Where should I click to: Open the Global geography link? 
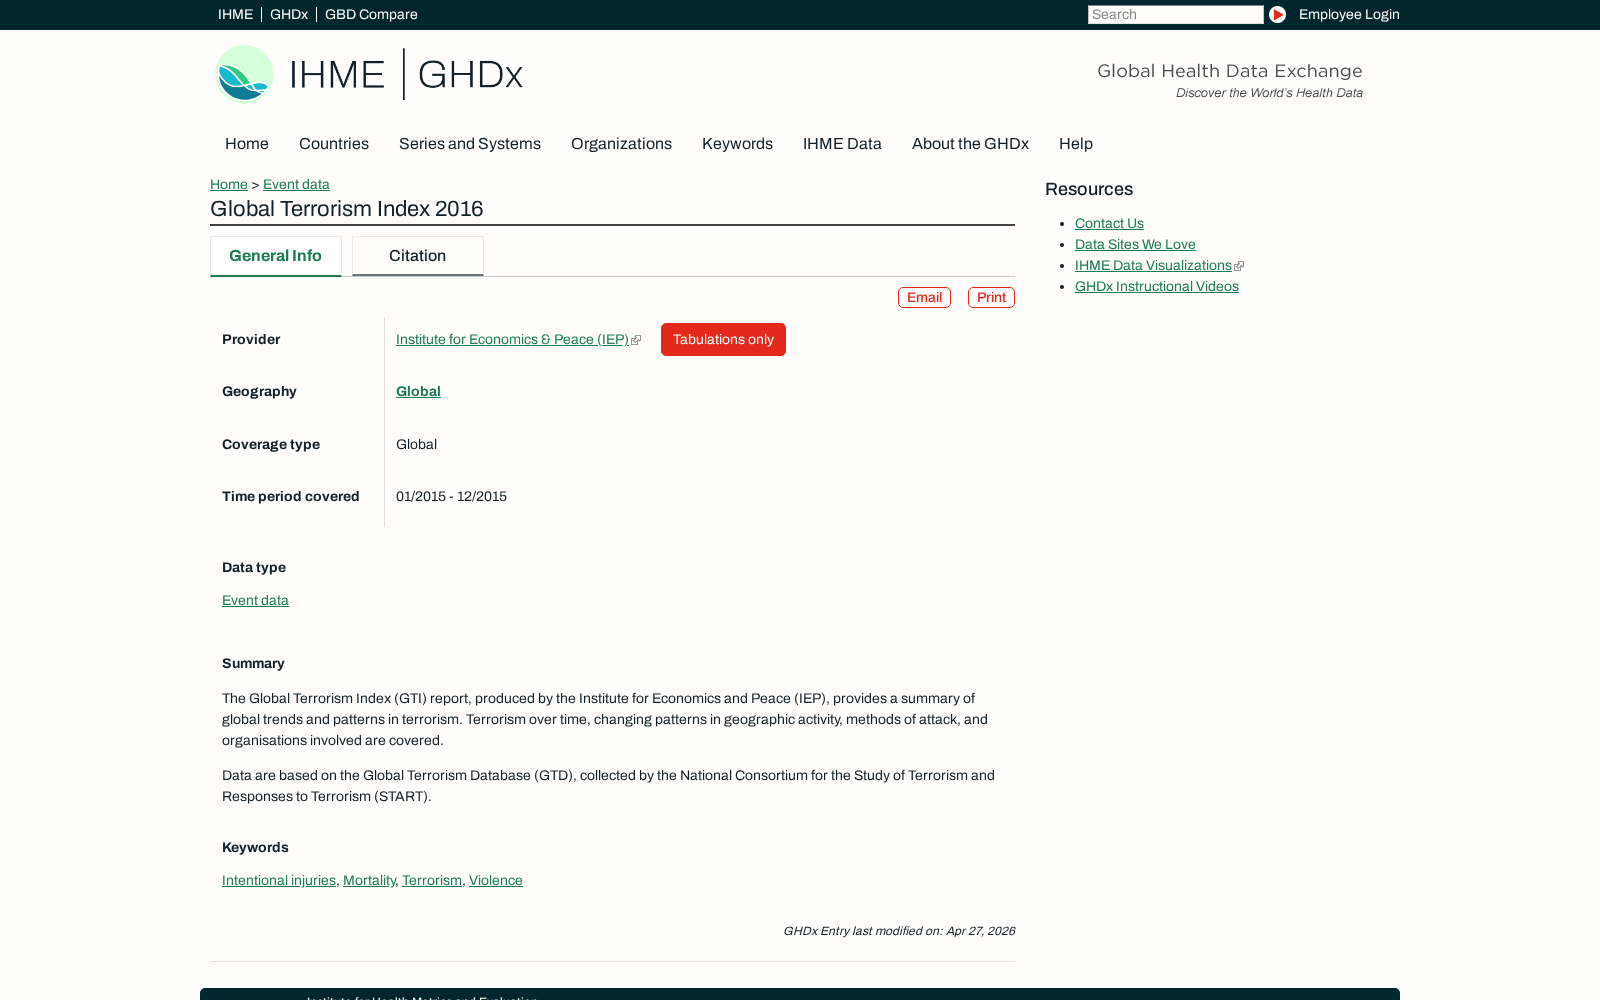click(x=418, y=392)
